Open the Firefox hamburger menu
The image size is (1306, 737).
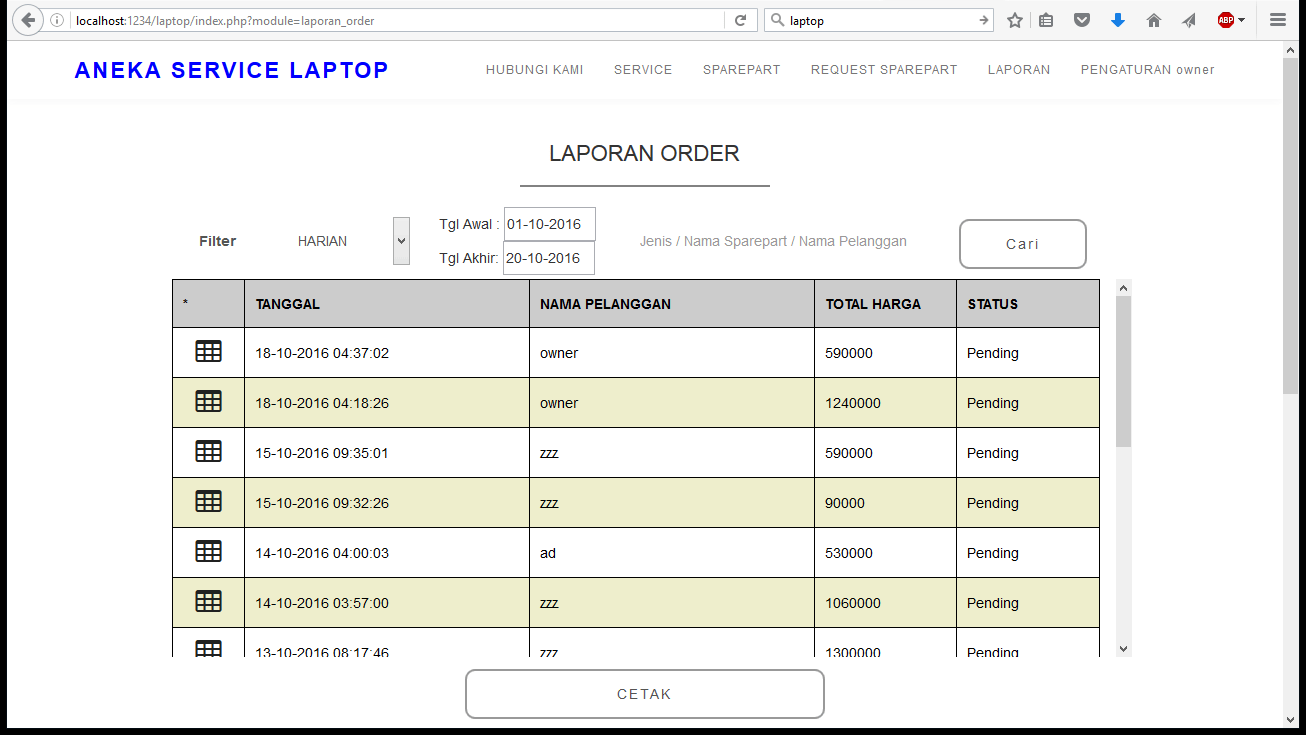coord(1277,20)
